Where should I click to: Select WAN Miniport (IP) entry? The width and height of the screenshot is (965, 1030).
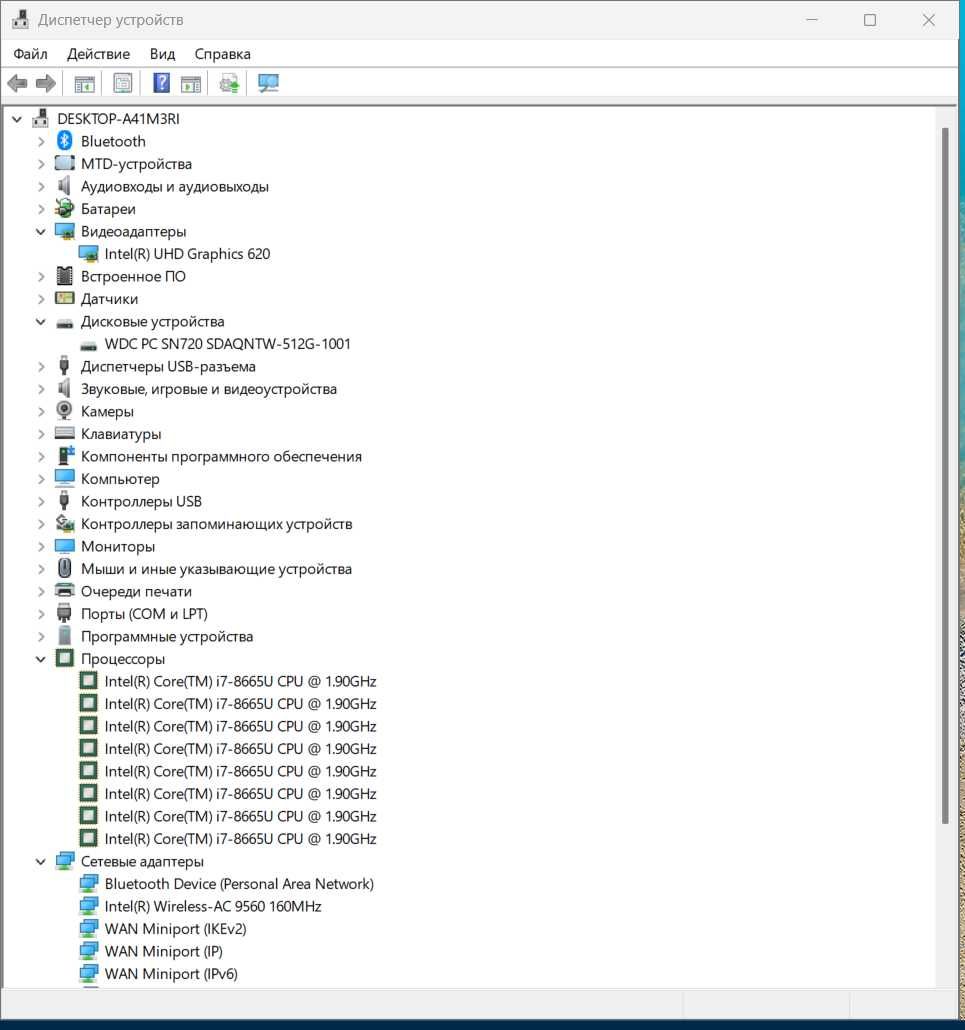tap(164, 951)
